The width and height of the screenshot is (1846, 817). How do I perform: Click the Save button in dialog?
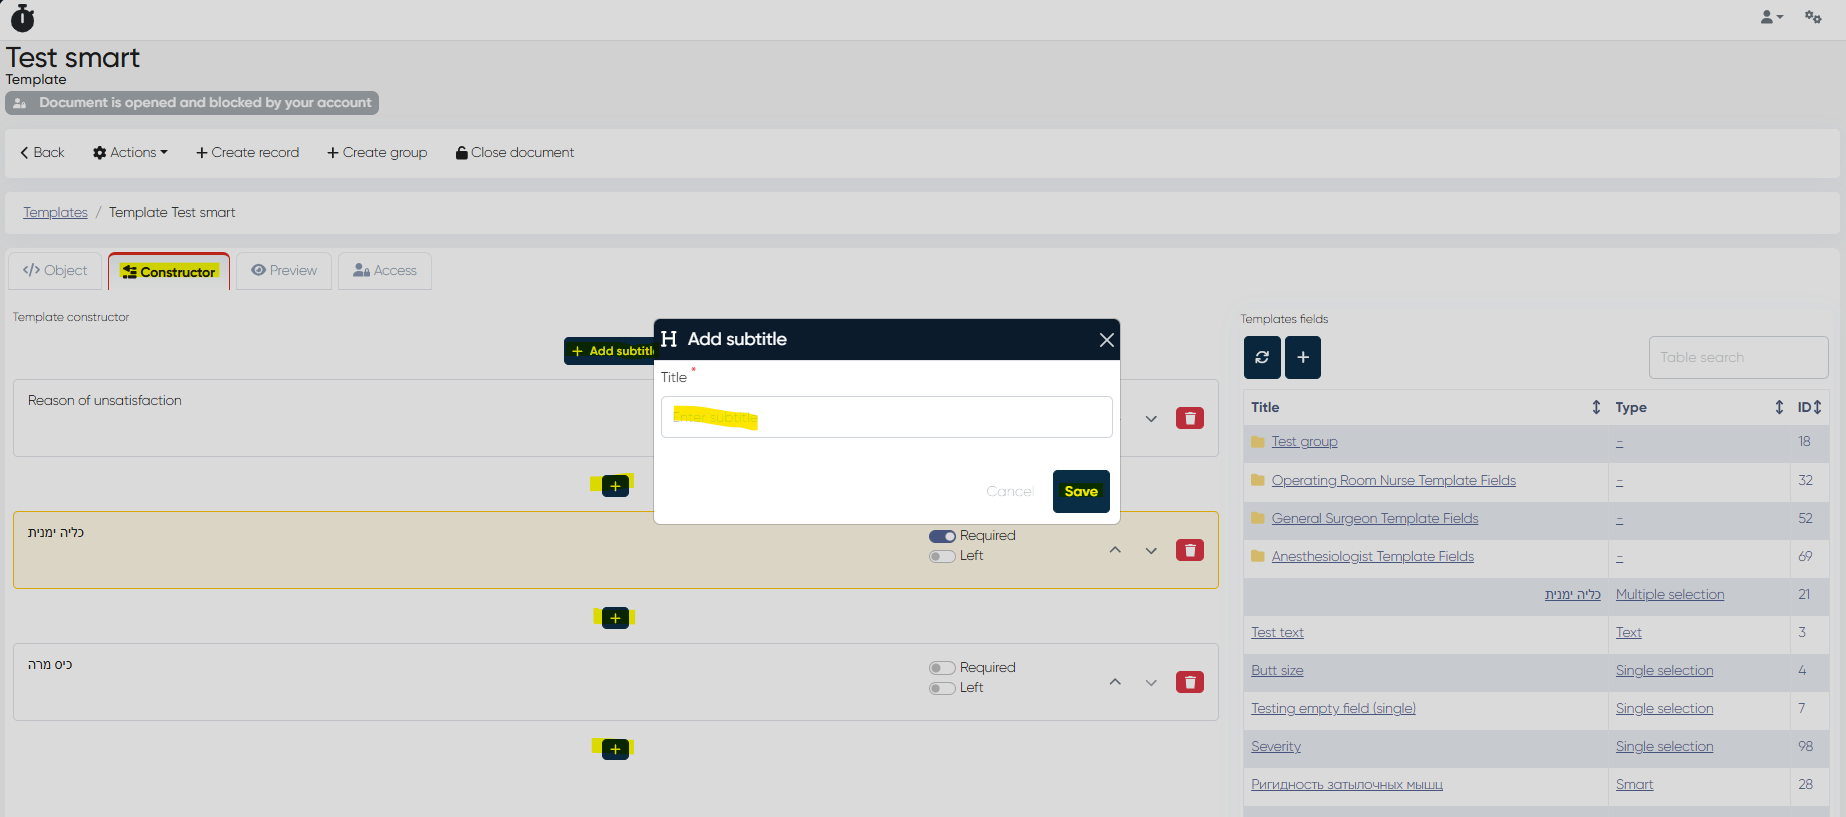click(x=1081, y=491)
